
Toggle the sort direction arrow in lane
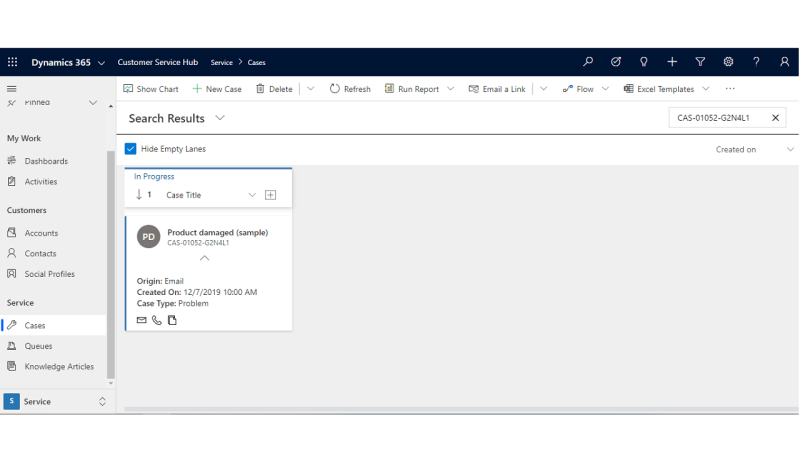pyautogui.click(x=139, y=195)
